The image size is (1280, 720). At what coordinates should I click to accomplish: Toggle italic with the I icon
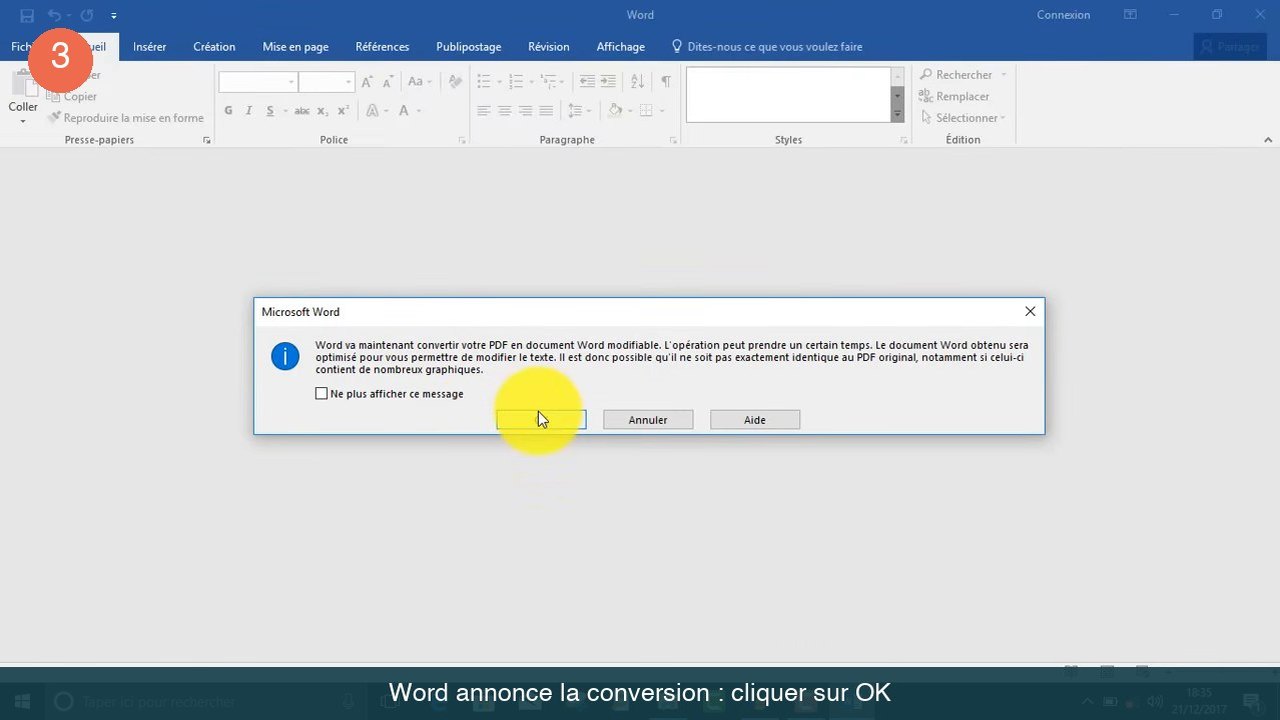pos(249,111)
